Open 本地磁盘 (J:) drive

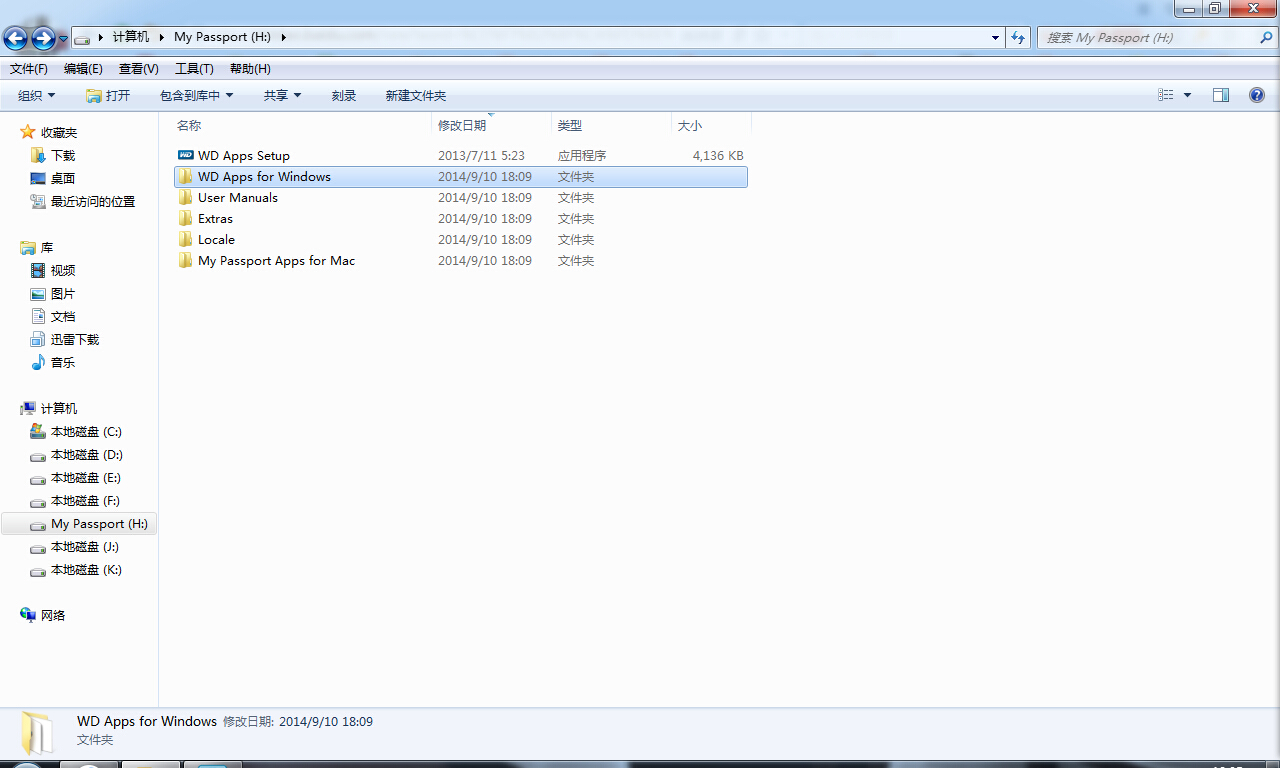click(86, 547)
